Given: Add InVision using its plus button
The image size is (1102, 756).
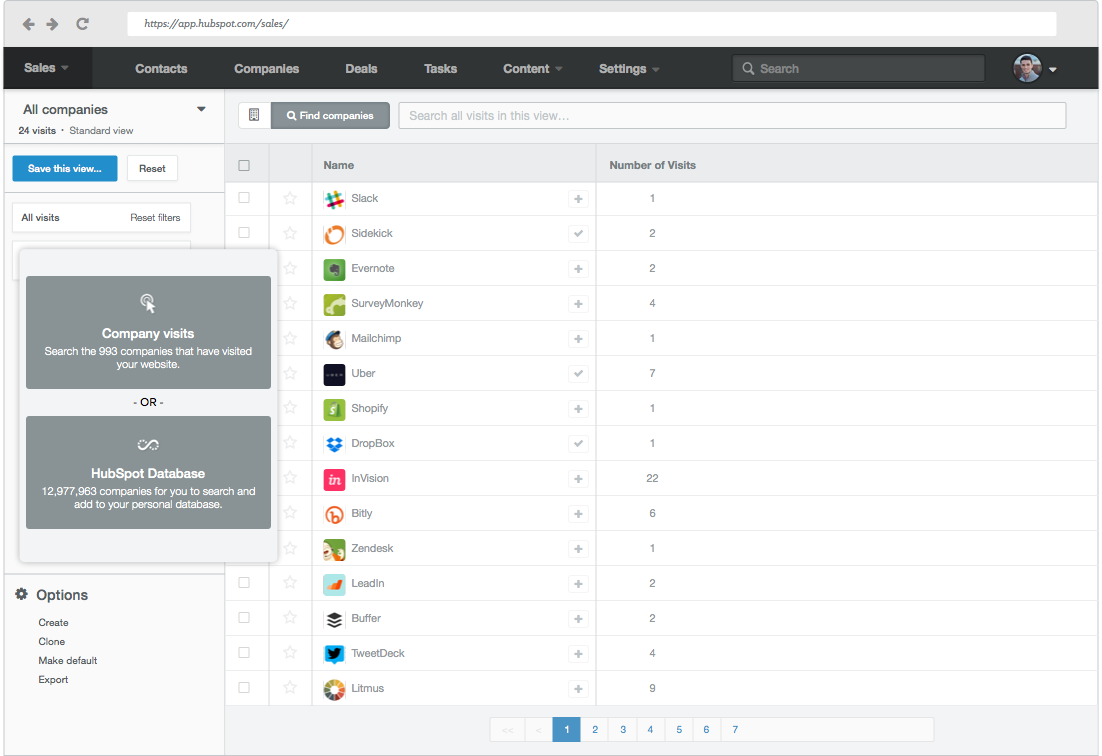Looking at the screenshot, I should tap(578, 479).
